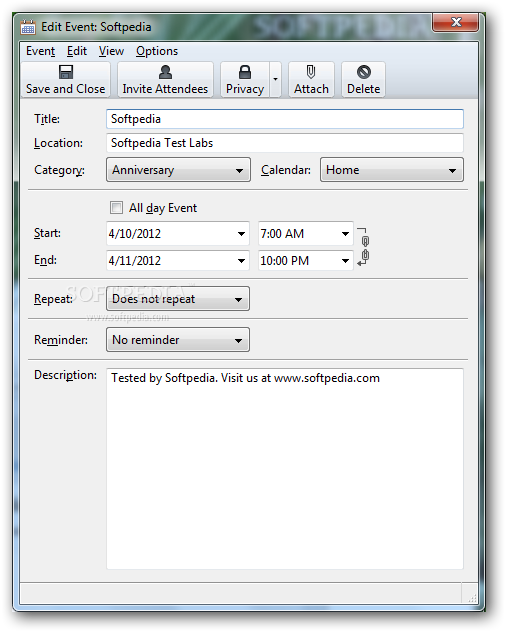Viewport: 506px width, 632px height.
Task: Attach a file with the paperclip button
Action: click(x=311, y=80)
